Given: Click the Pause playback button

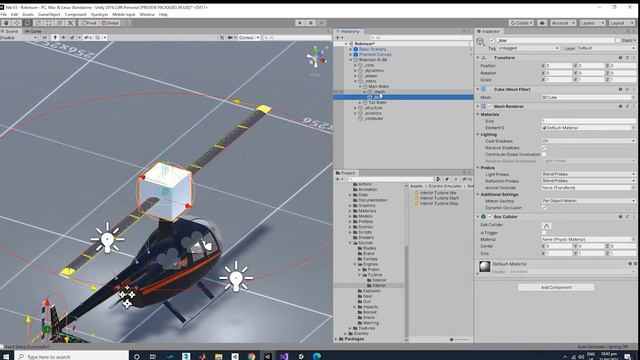Looking at the screenshot, I should (311, 23).
